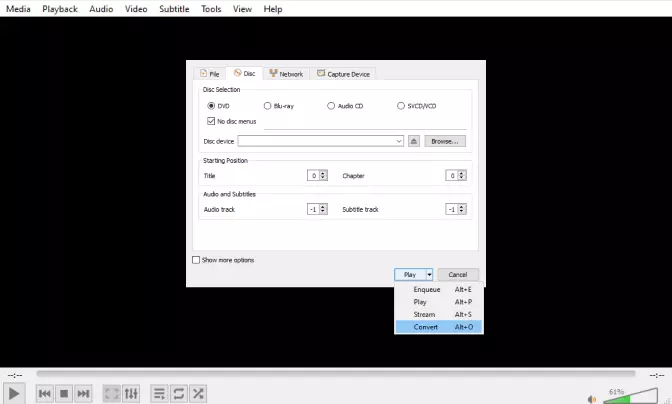Open the Playback menu
This screenshot has height=404, width=672.
pos(60,9)
